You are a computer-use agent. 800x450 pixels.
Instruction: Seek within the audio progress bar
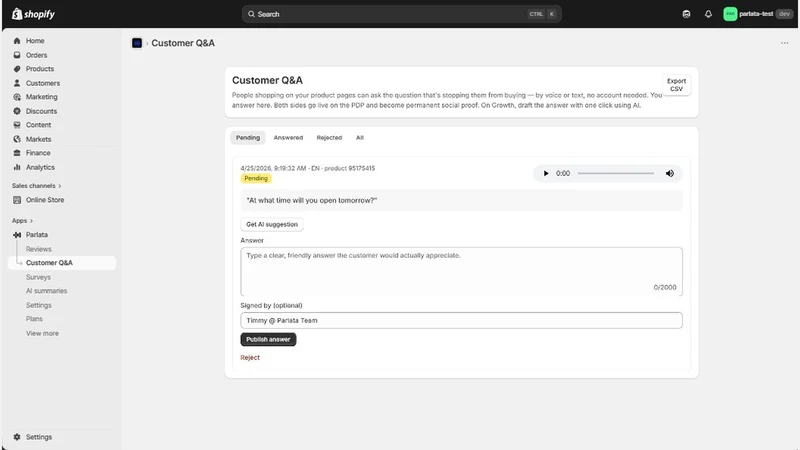tap(616, 173)
